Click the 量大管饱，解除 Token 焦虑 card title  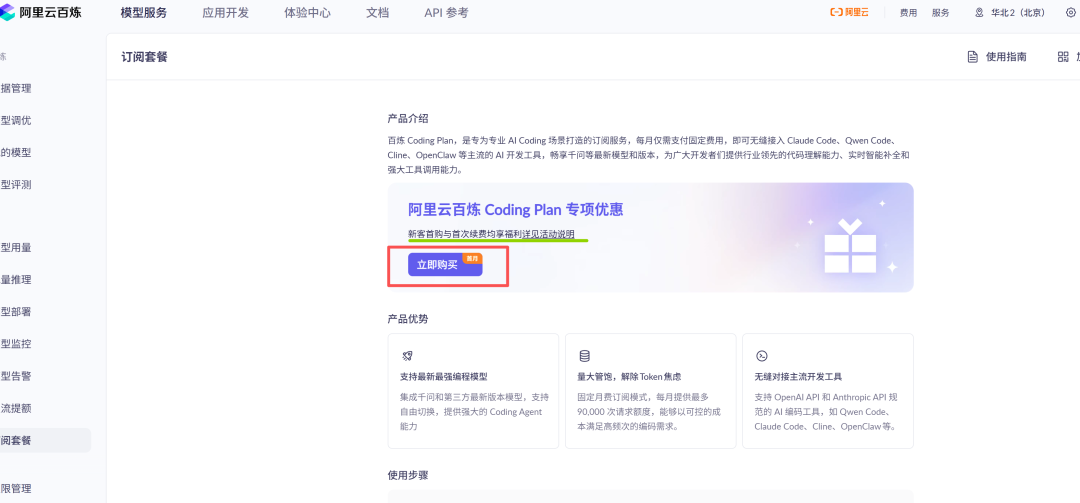click(x=630, y=377)
